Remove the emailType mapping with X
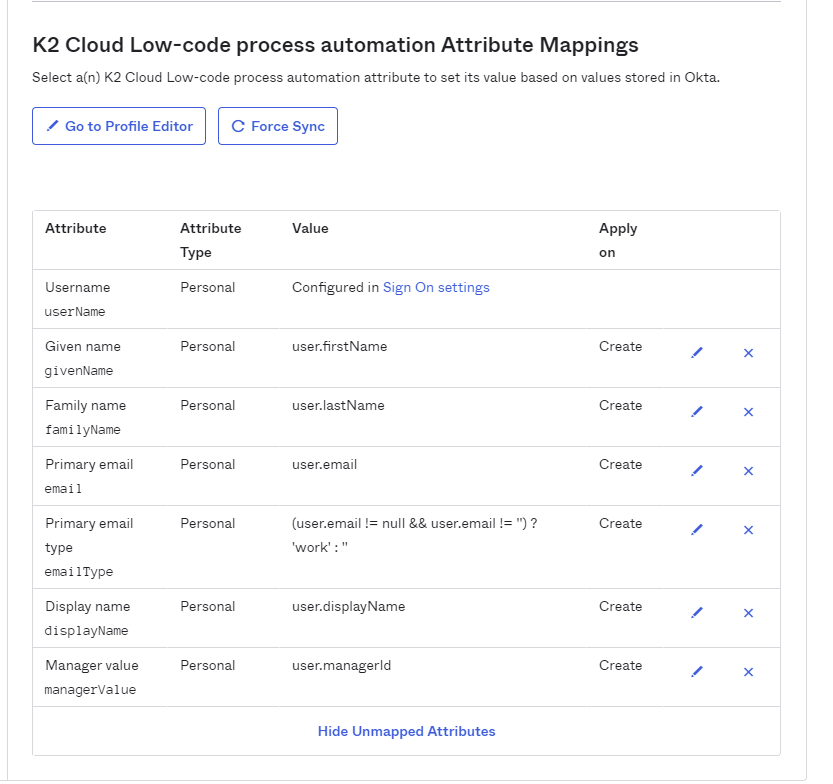 748,530
